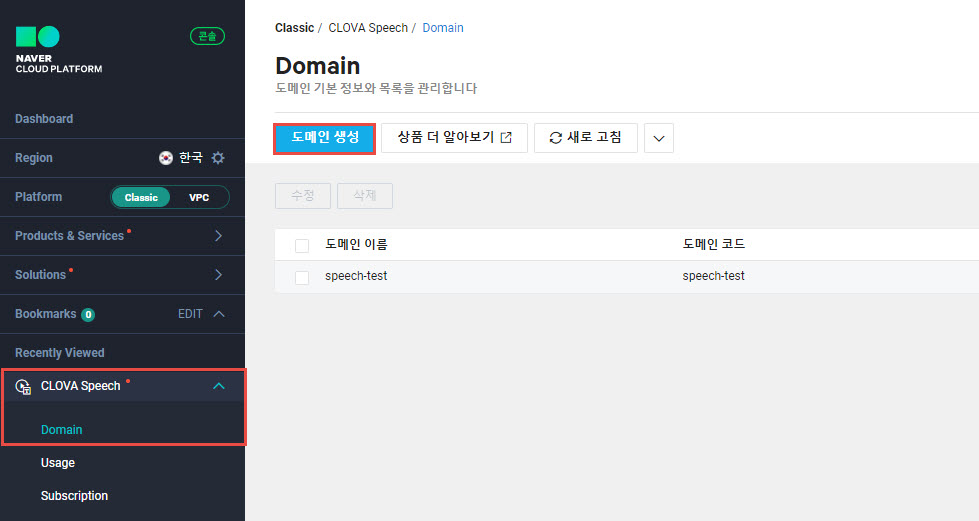979x521 pixels.
Task: Switch platform to VPC
Action: [199, 197]
